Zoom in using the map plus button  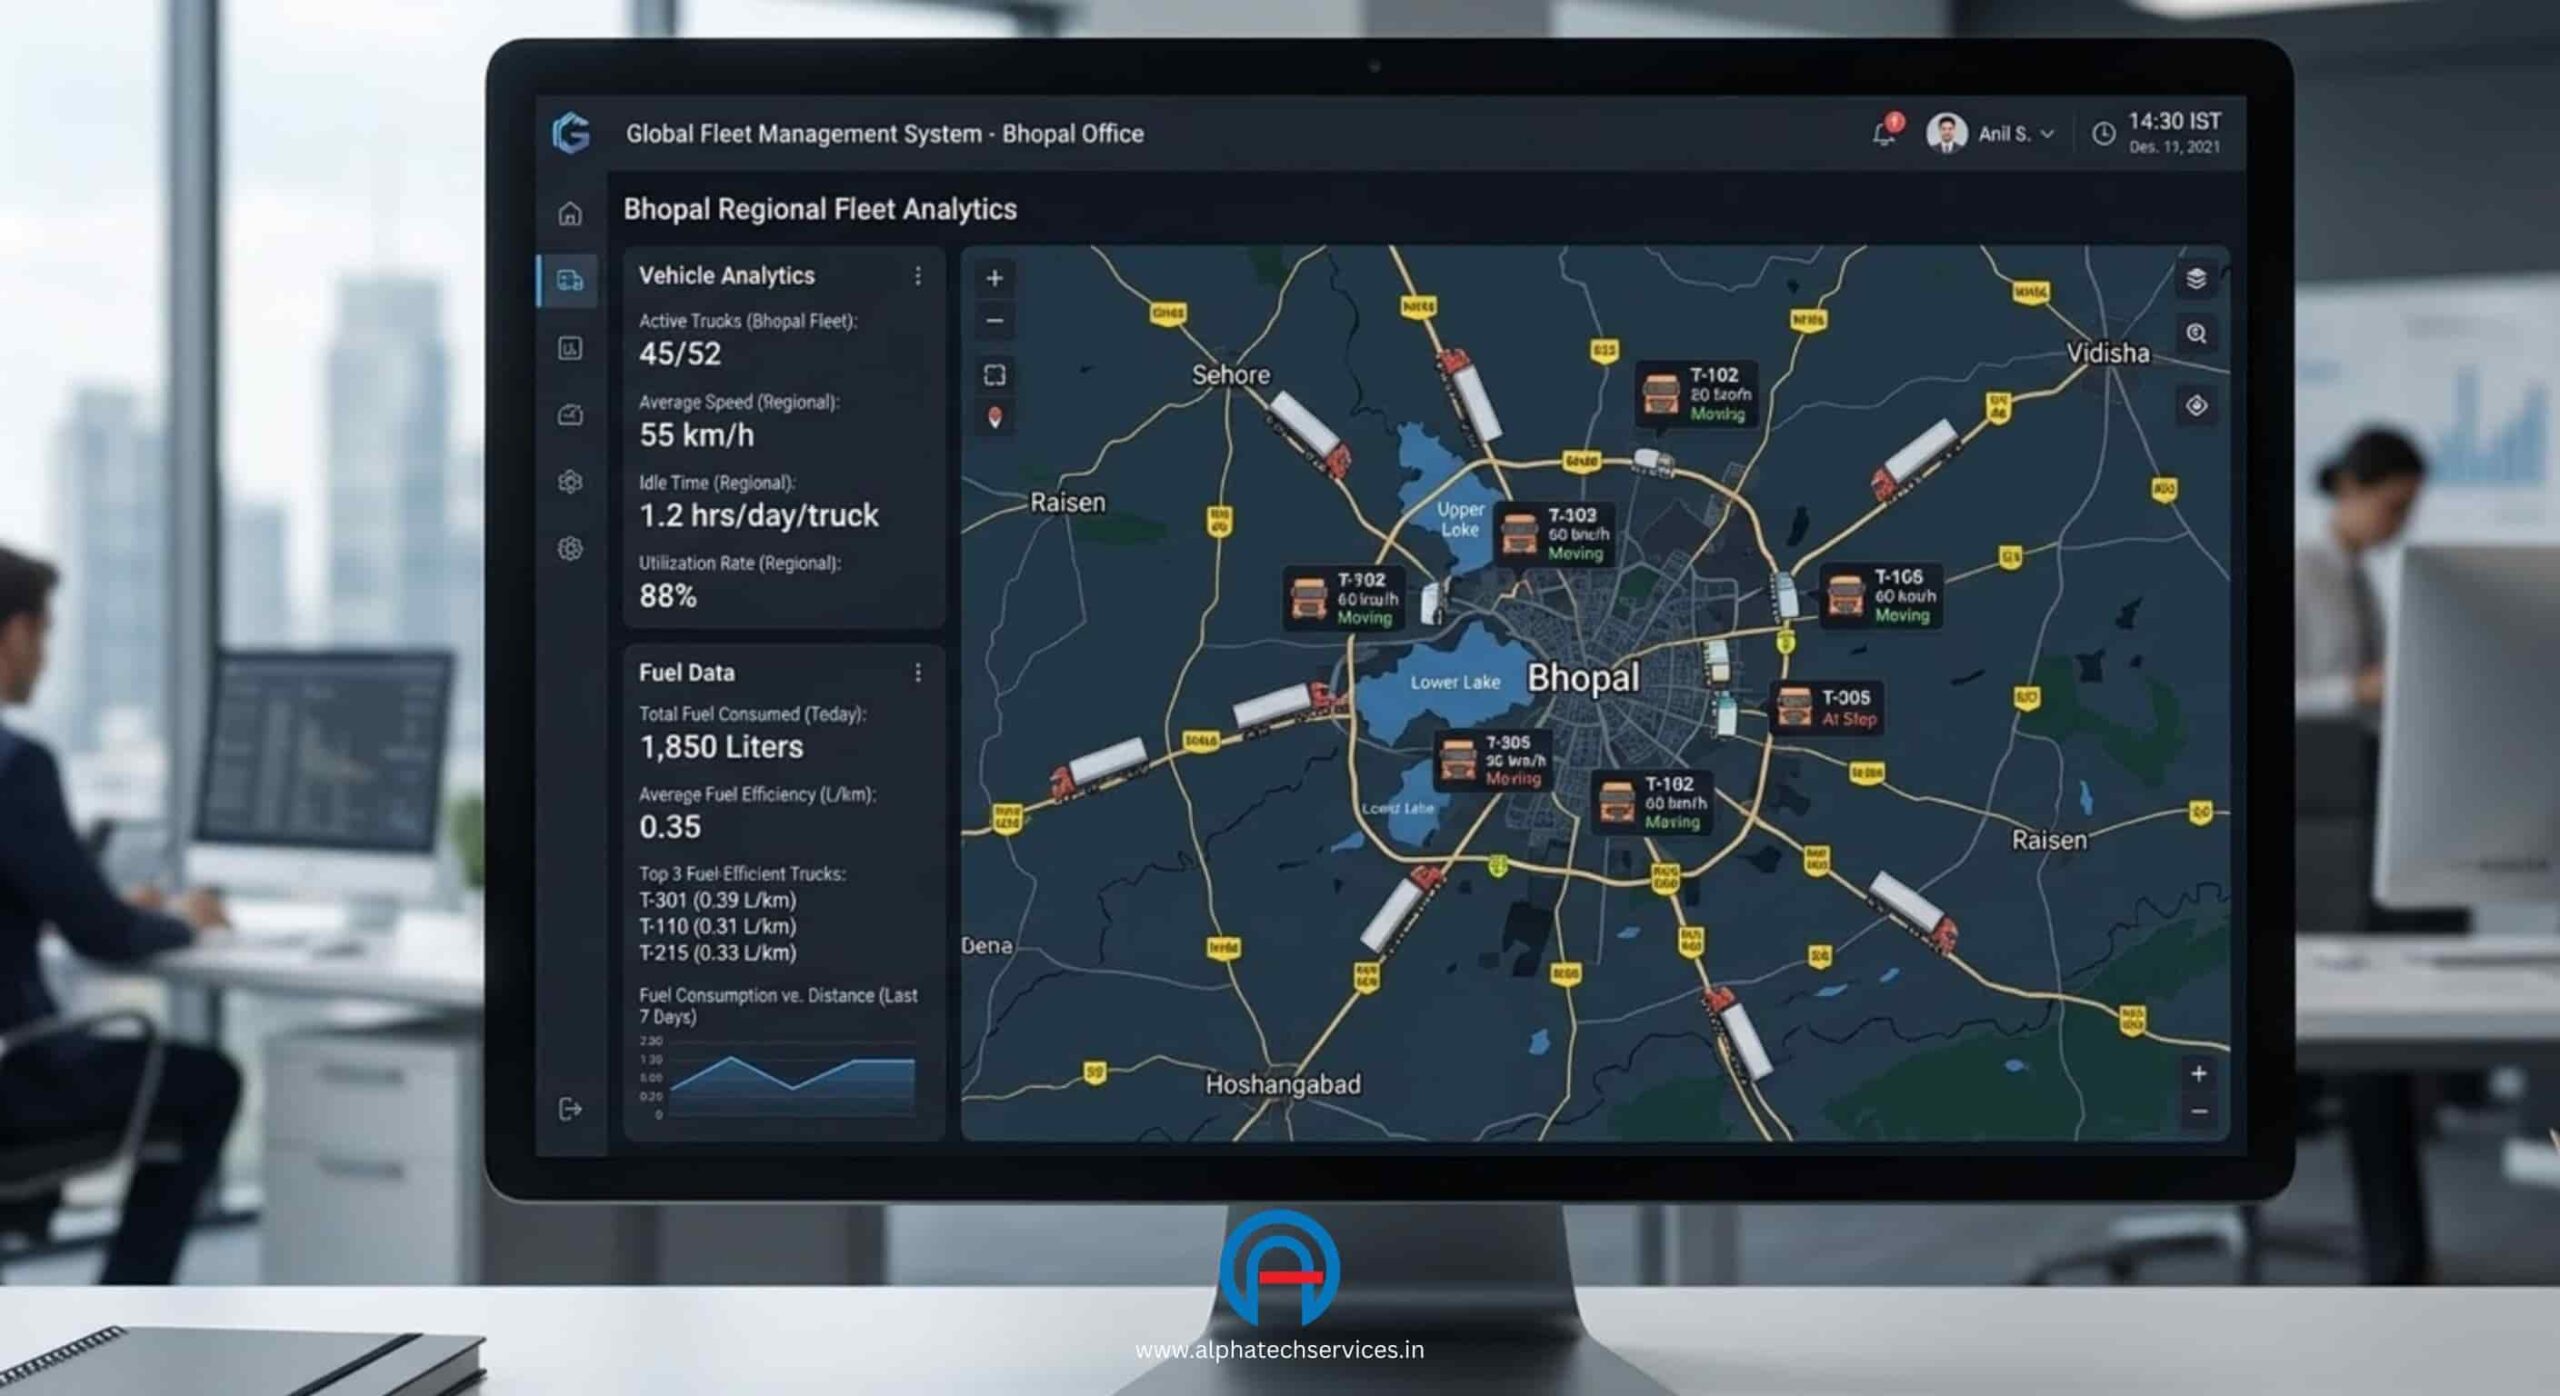pos(994,278)
